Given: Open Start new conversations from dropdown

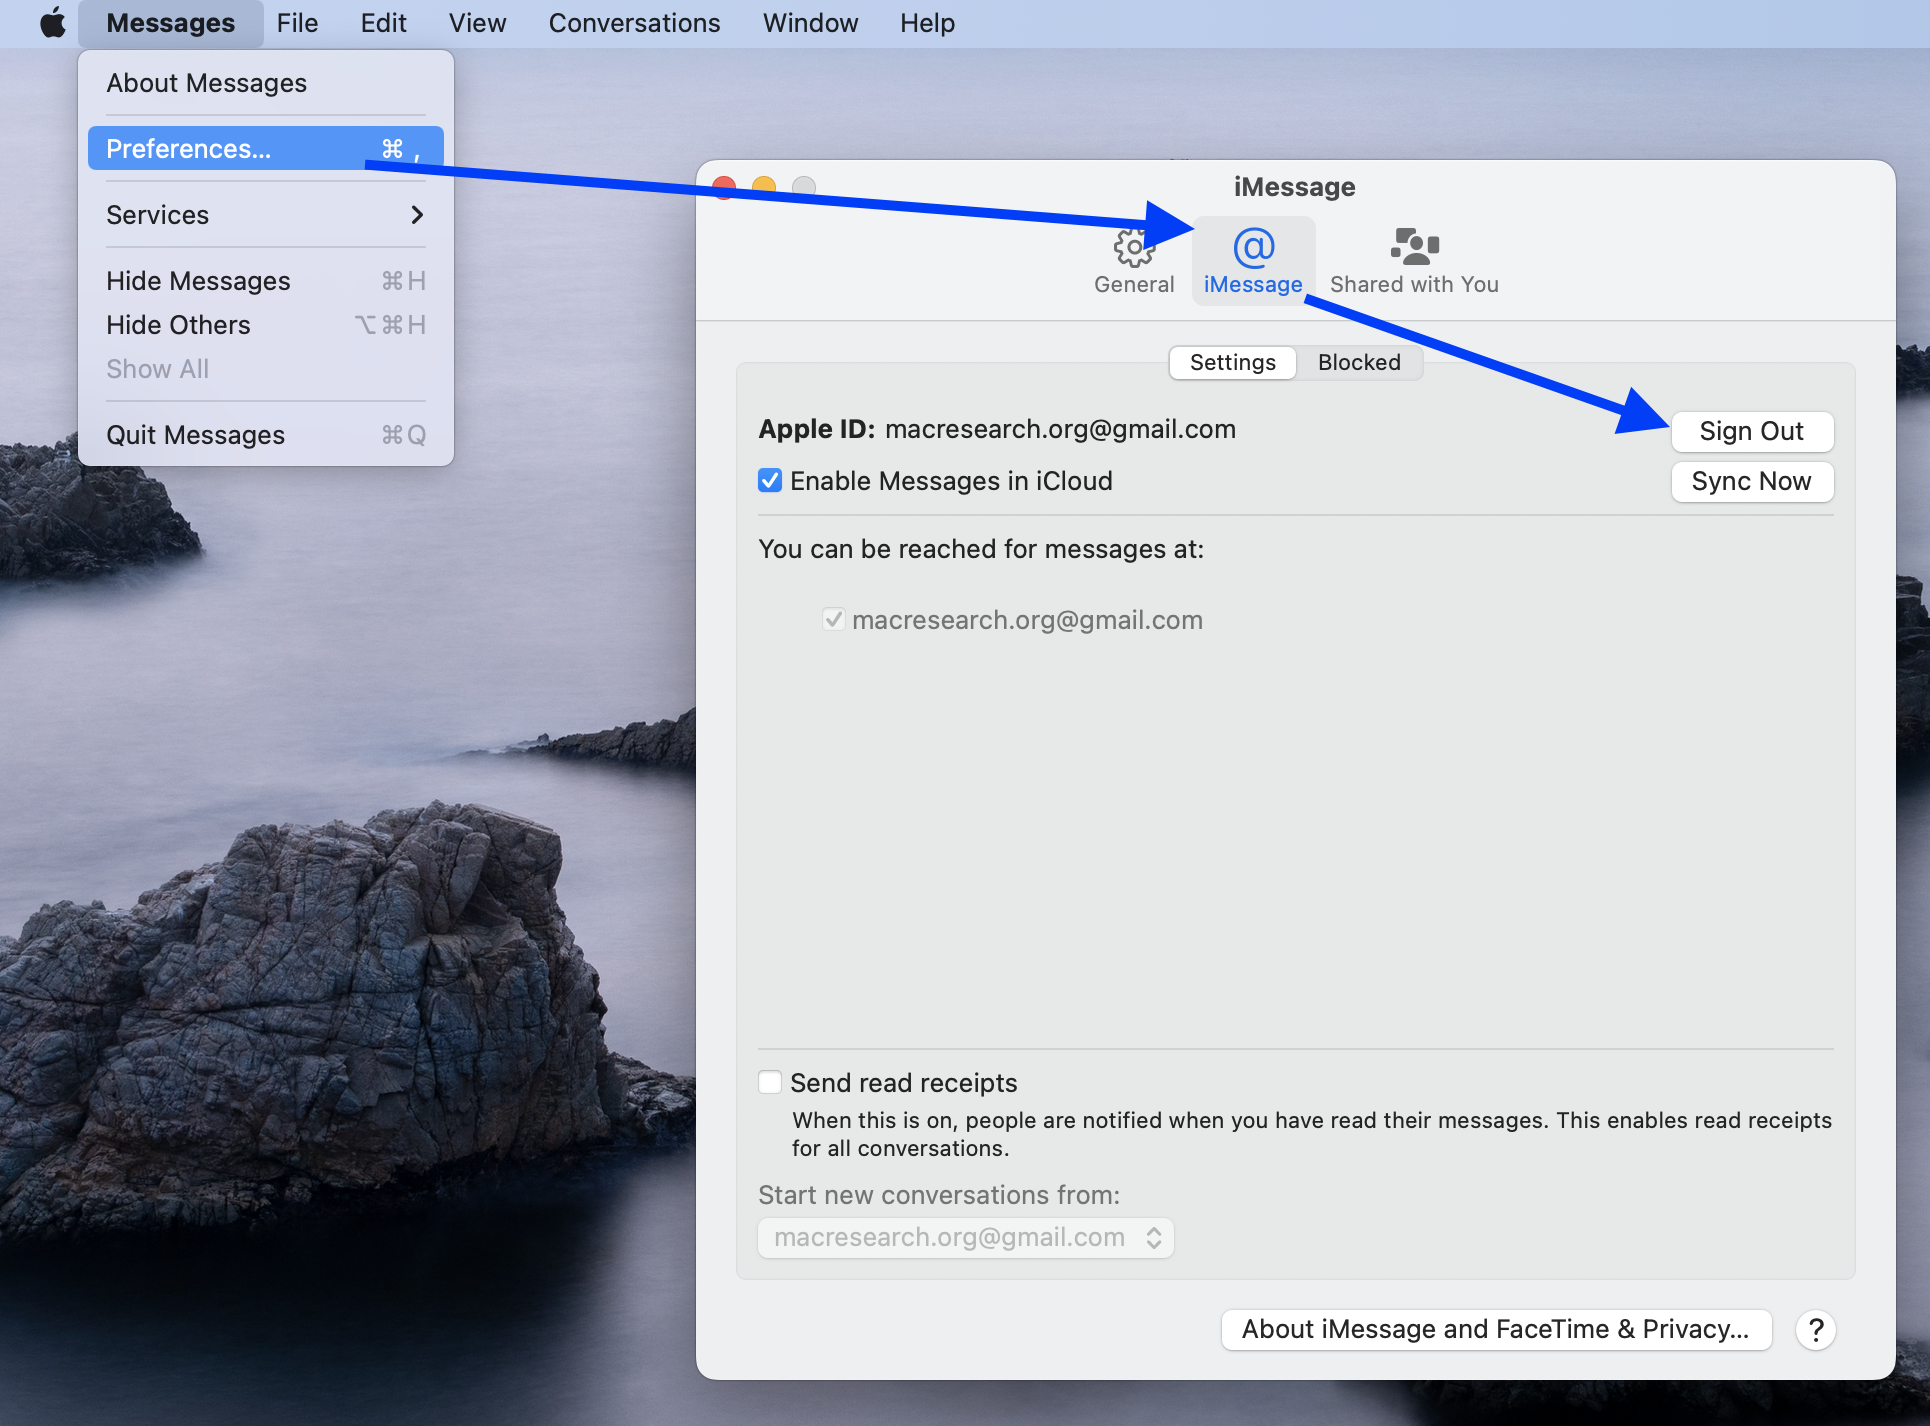Looking at the screenshot, I should [x=966, y=1238].
